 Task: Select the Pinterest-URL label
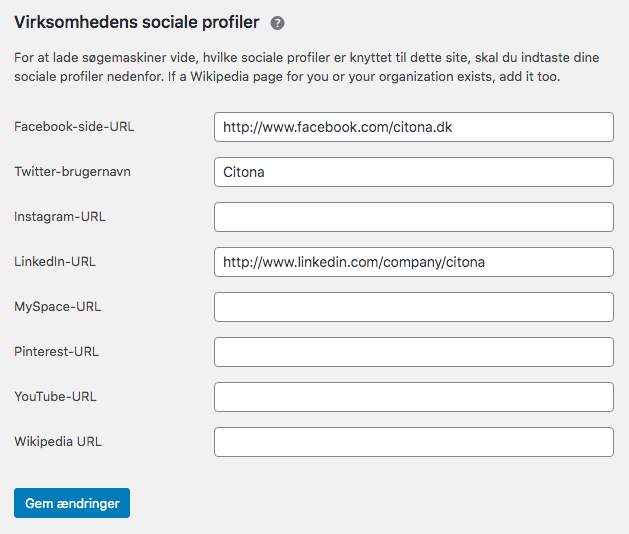click(x=56, y=352)
